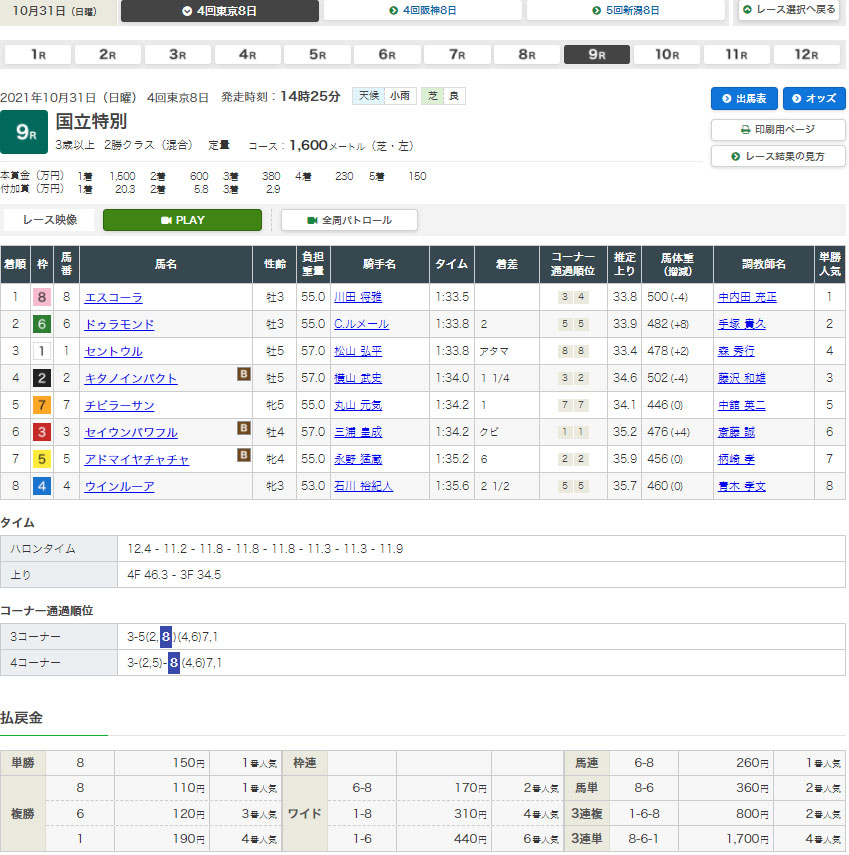Viewport: 849px width, 855px height.
Task: Click the 印刷用ページ print button
Action: coord(778,129)
